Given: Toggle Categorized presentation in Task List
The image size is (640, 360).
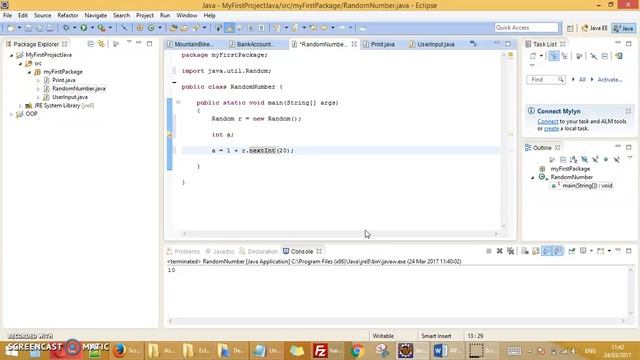Looking at the screenshot, I should 553,56.
